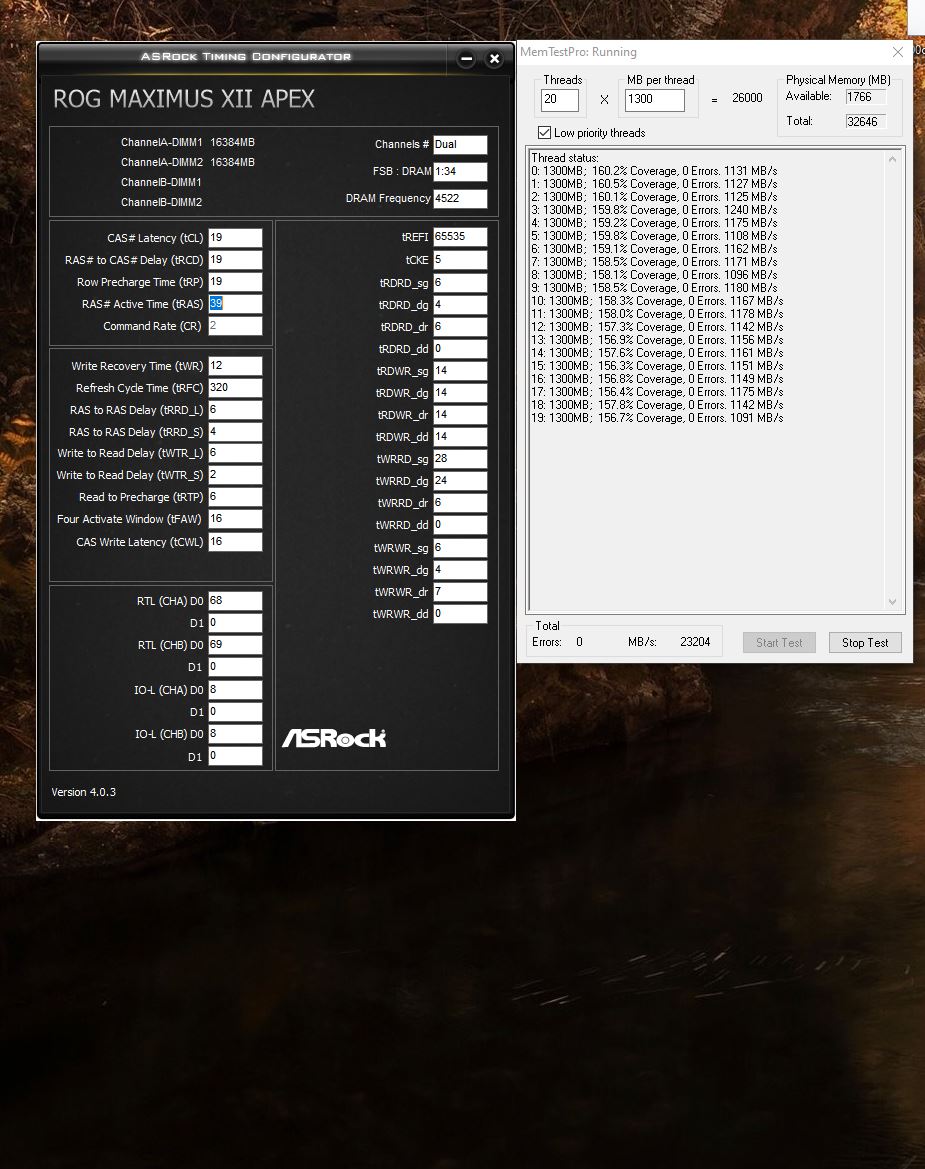Click the ASRock logo

pyautogui.click(x=334, y=738)
